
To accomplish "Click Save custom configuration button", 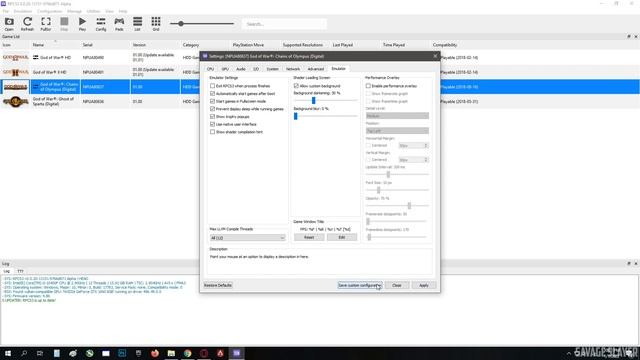I will 360,285.
